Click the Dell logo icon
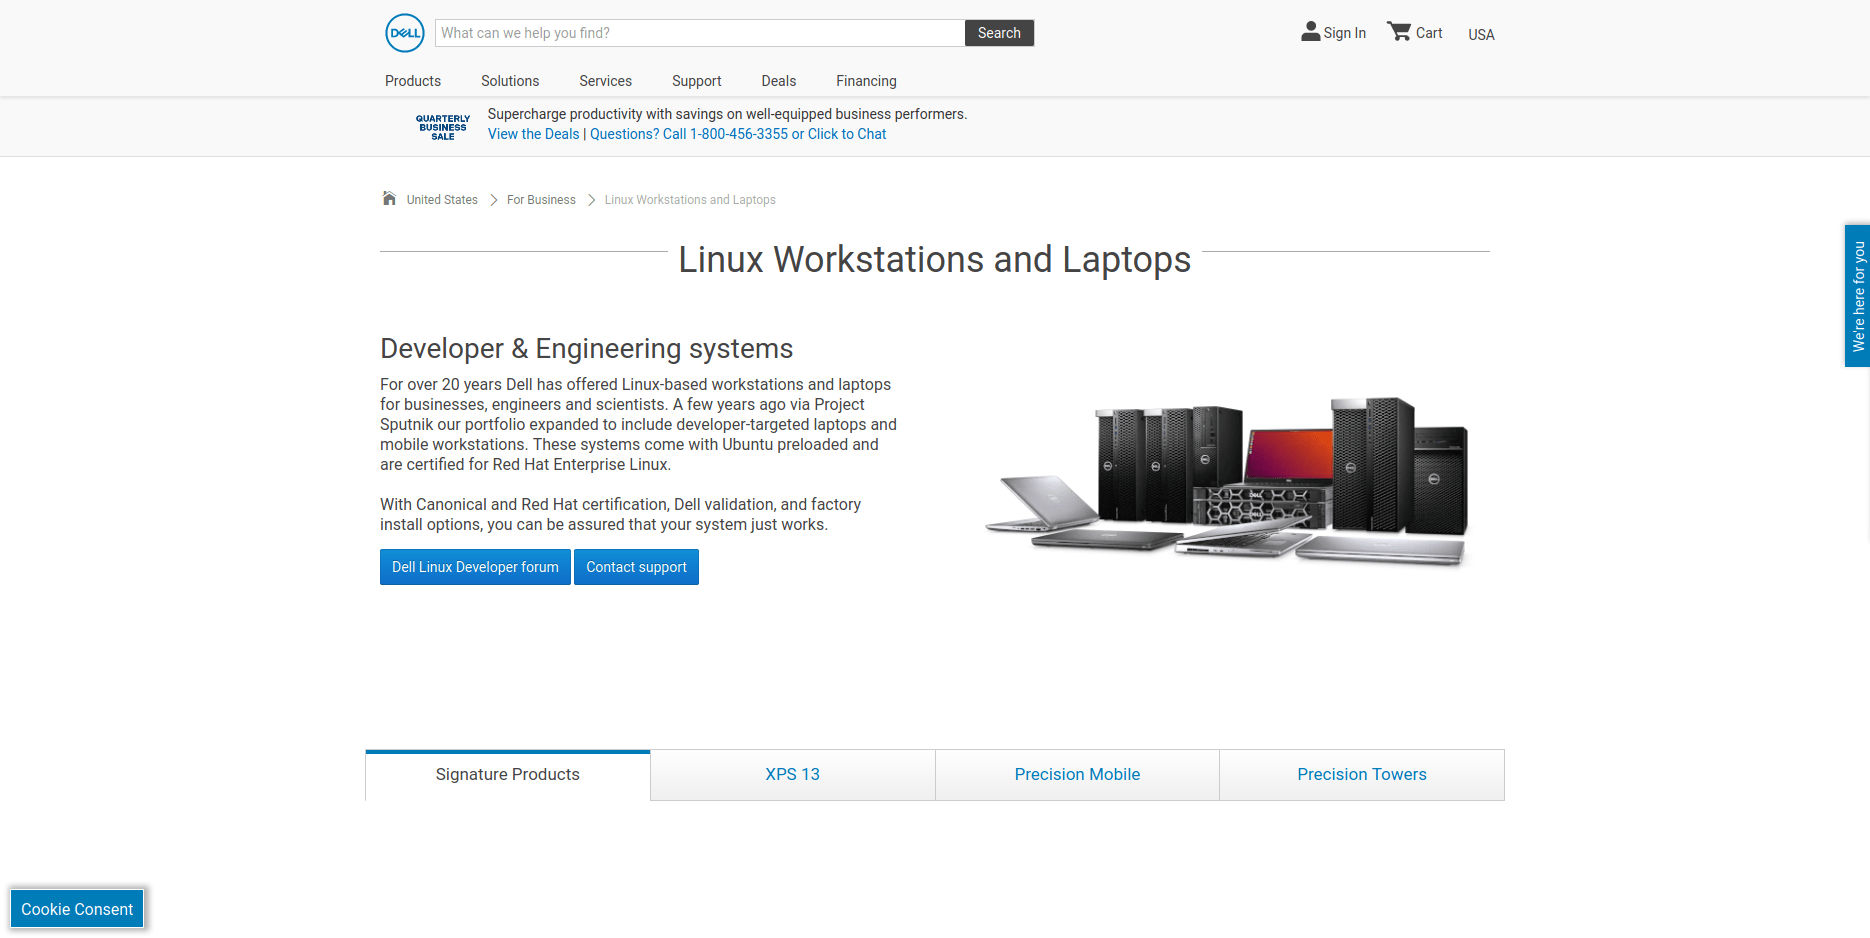The height and width of the screenshot is (938, 1870). [x=405, y=33]
